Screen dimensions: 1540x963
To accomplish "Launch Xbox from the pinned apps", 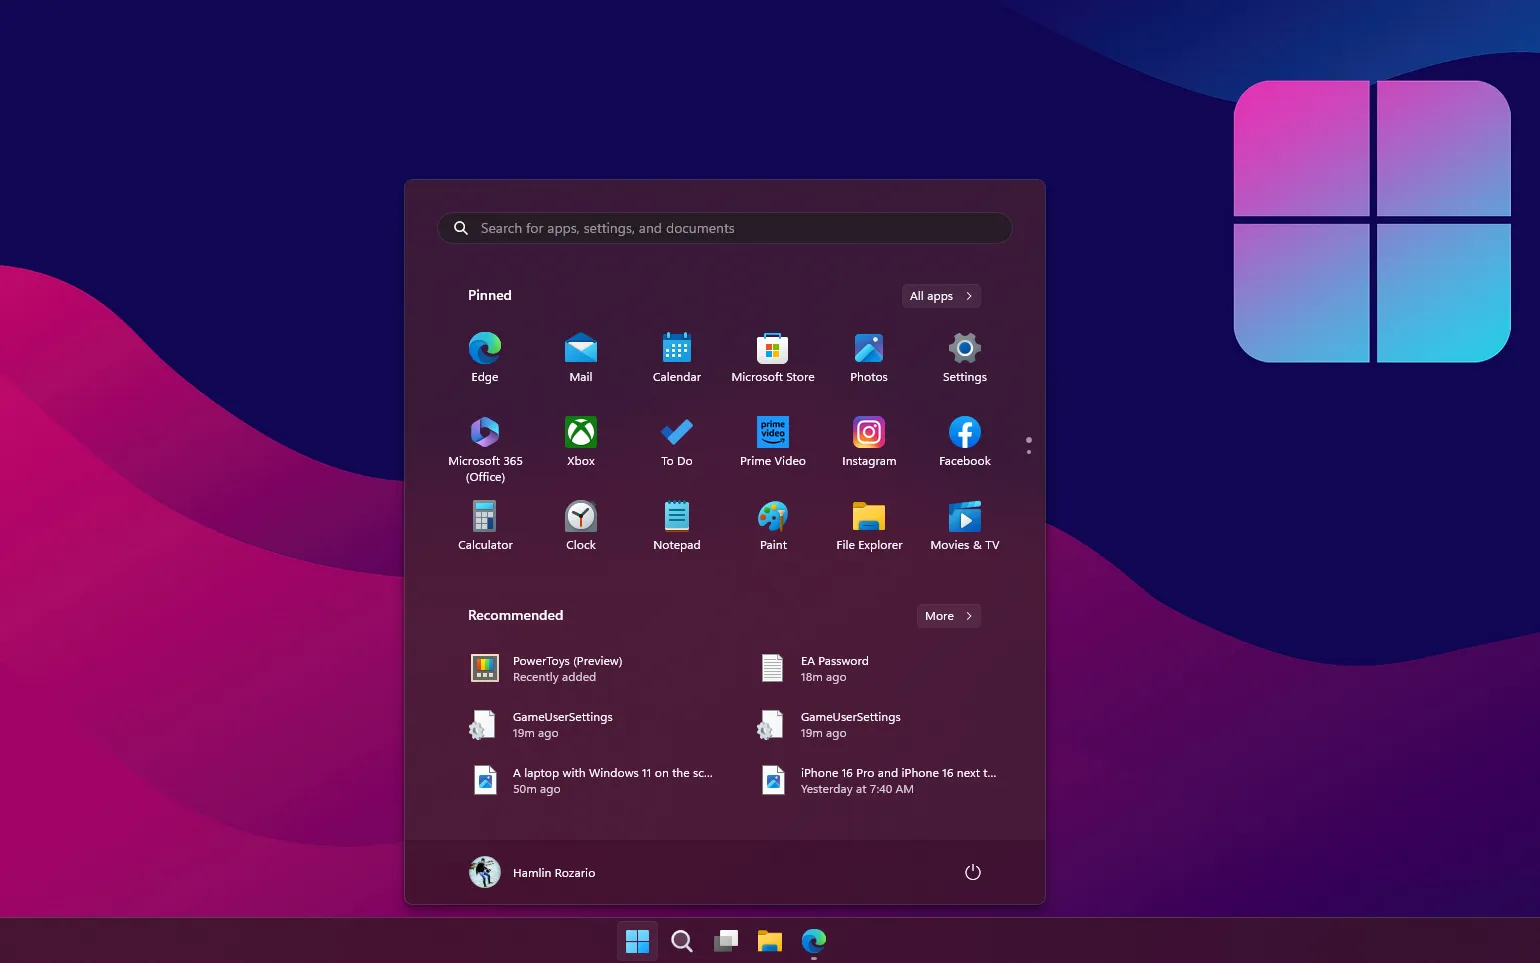I will pos(580,440).
